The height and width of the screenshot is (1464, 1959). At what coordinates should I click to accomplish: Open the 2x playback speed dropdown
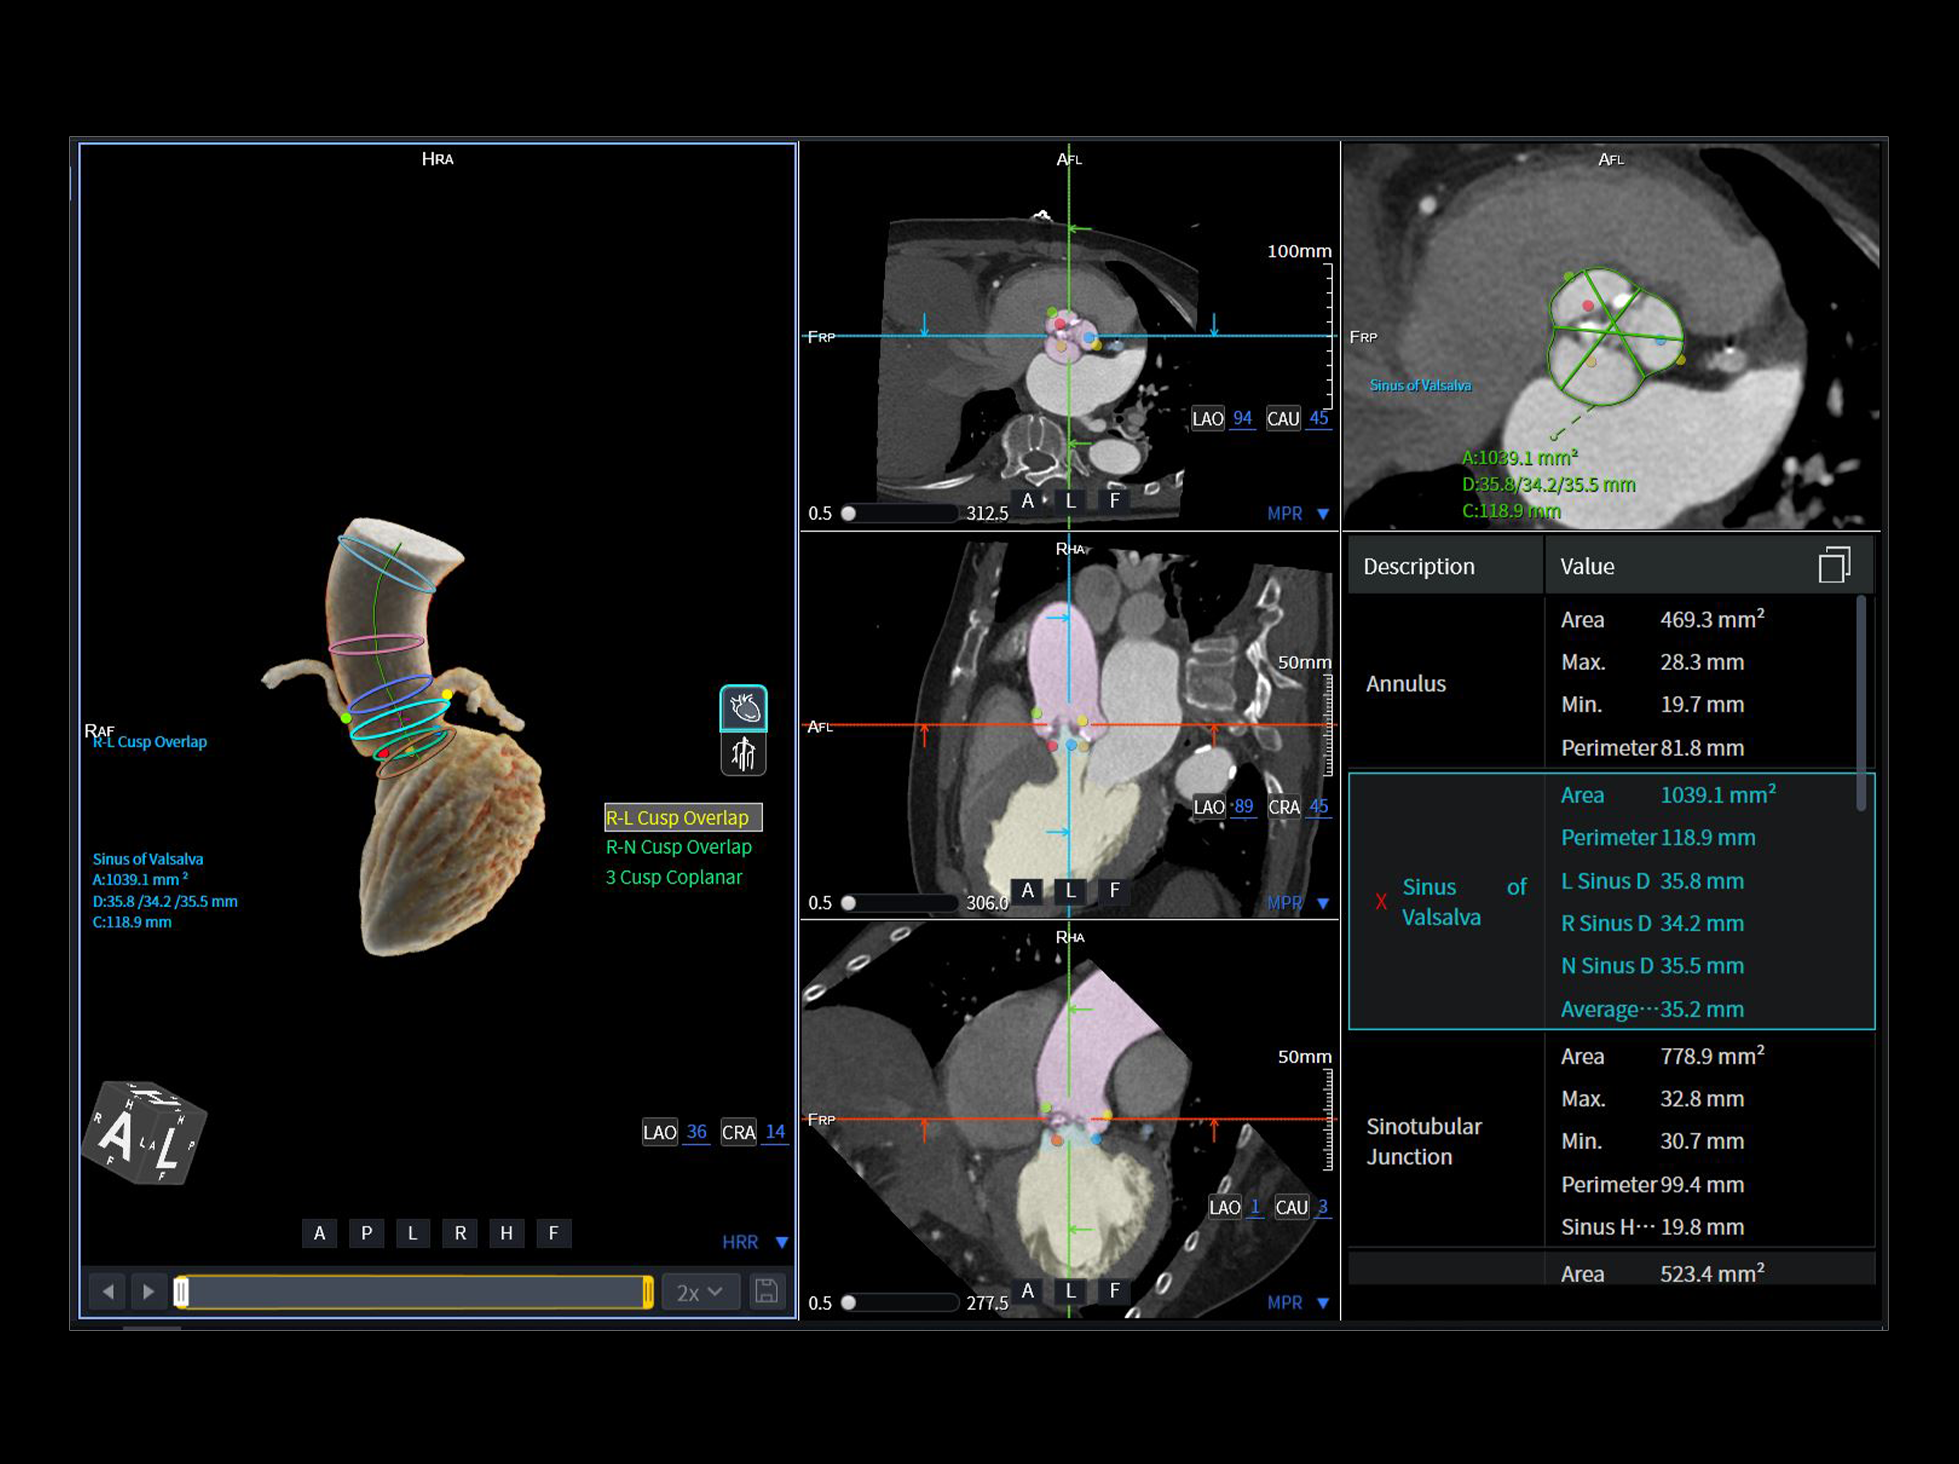point(699,1292)
